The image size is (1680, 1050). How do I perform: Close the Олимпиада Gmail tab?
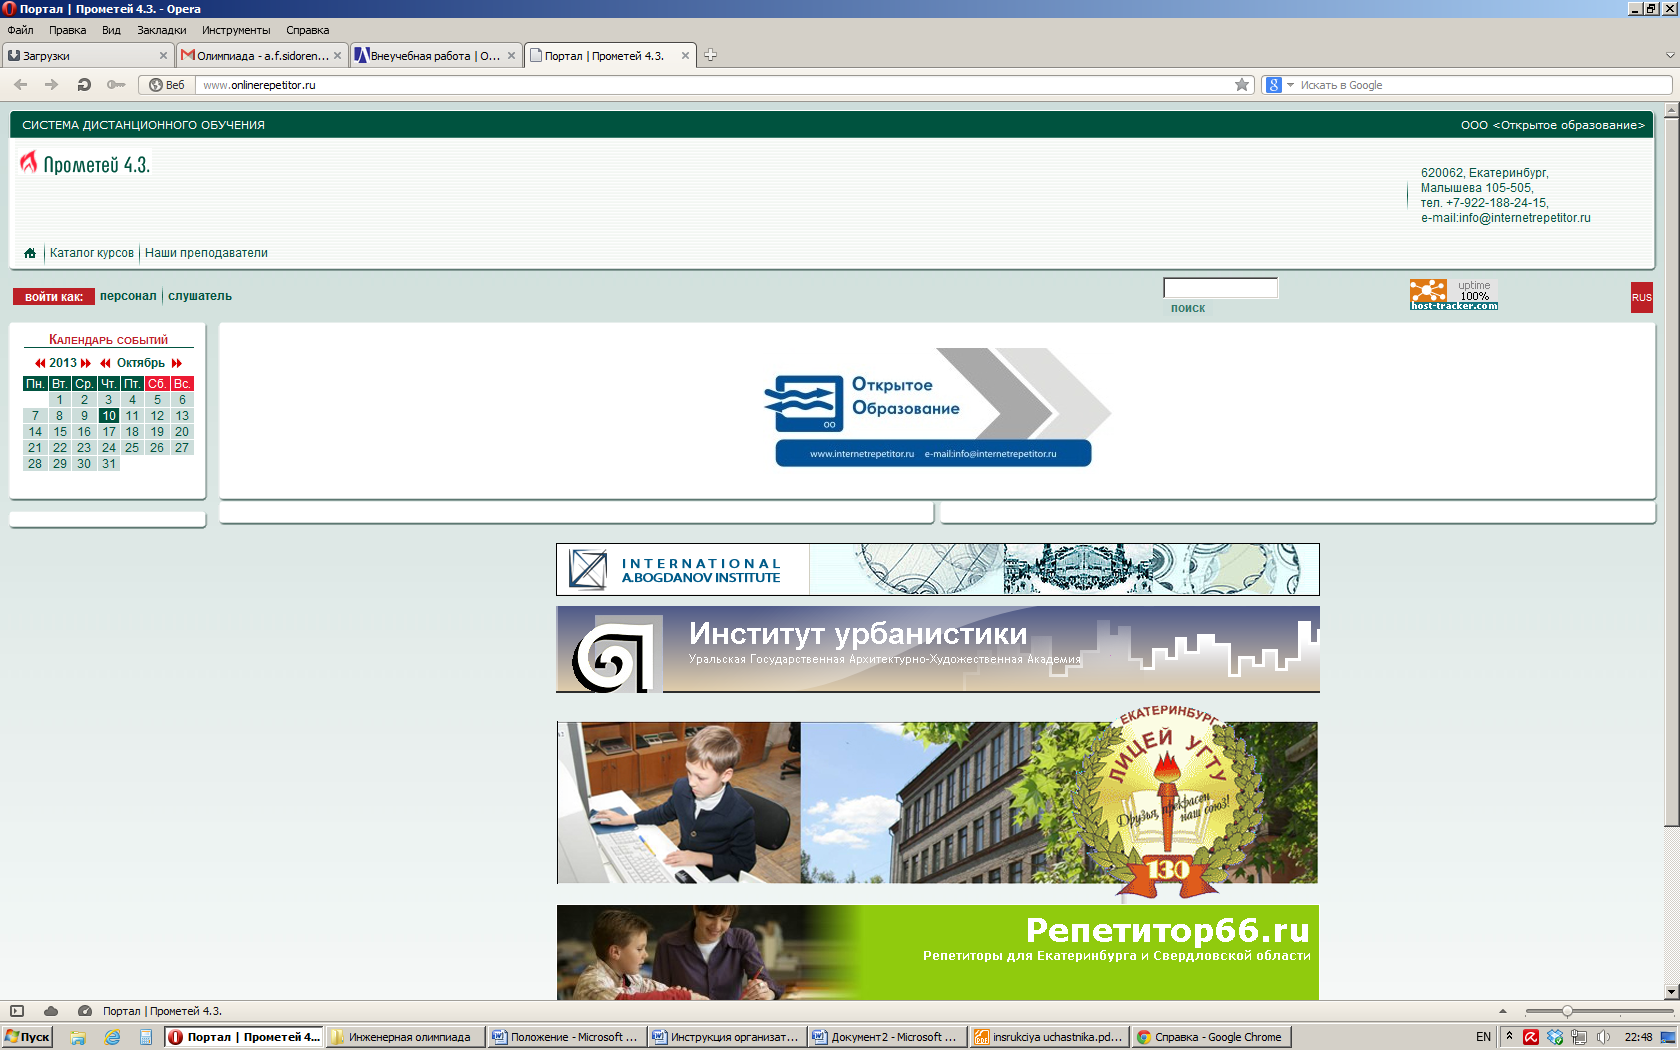tap(337, 56)
